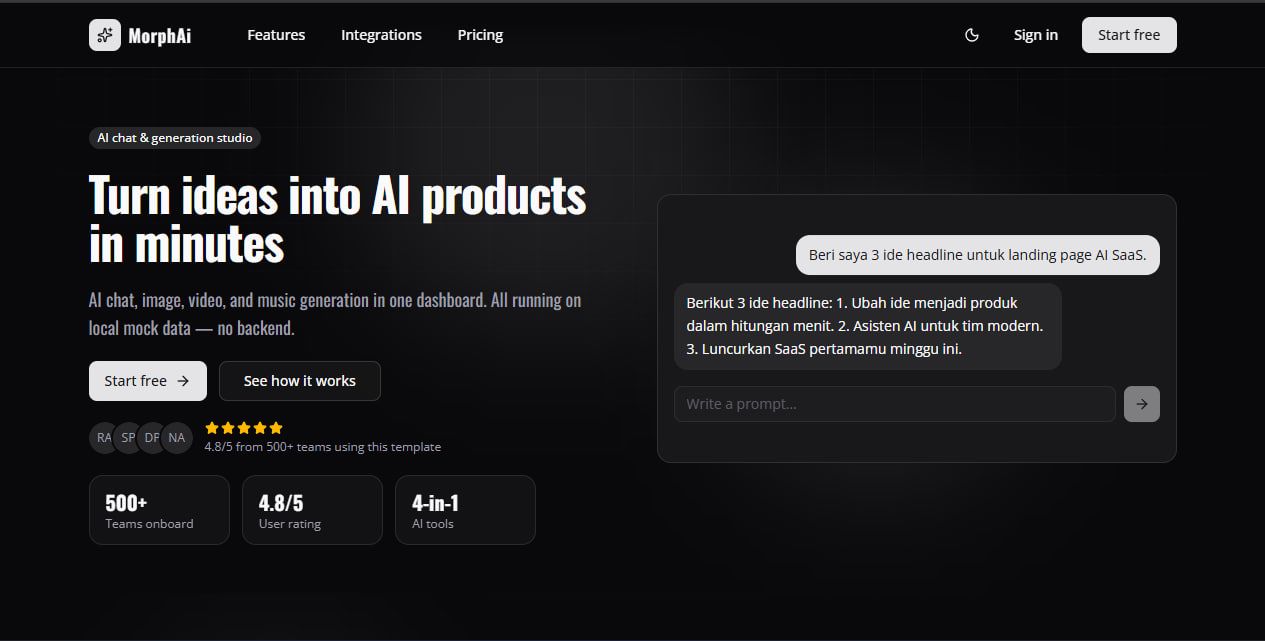The width and height of the screenshot is (1265, 641).
Task: Click the 4.8/5 from 500+ teams text
Action: (x=323, y=447)
